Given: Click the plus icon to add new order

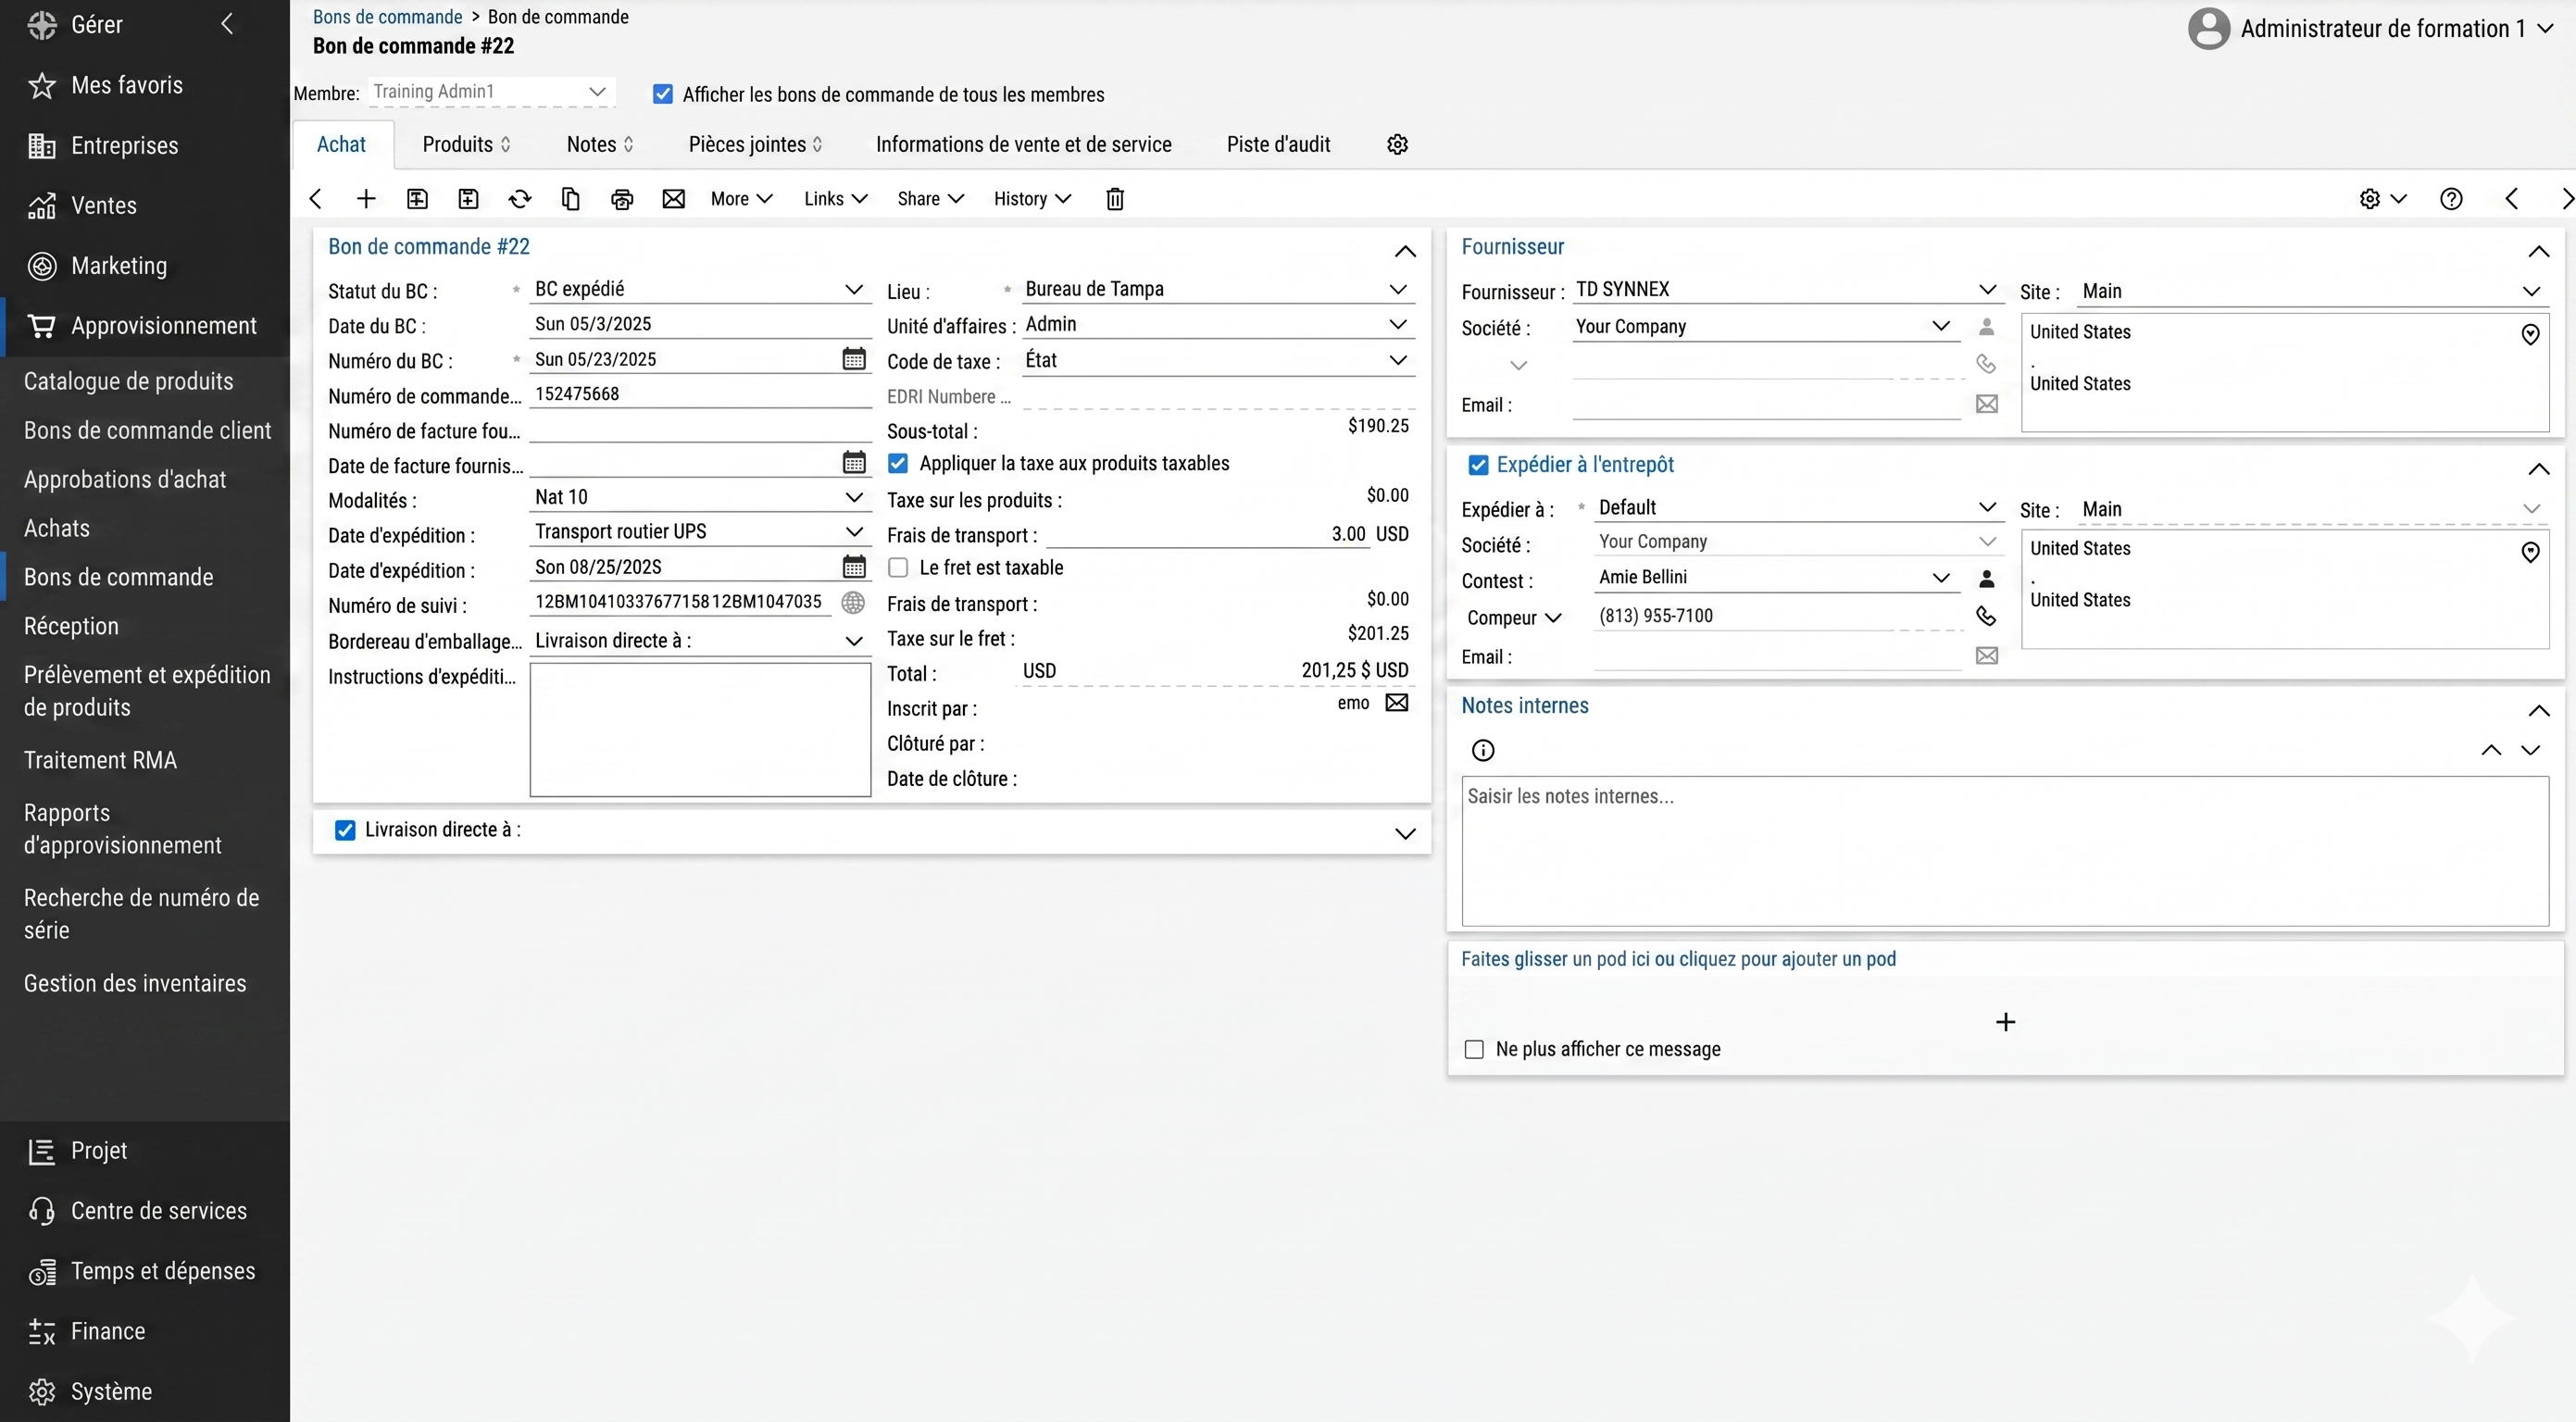Looking at the screenshot, I should pyautogui.click(x=366, y=199).
